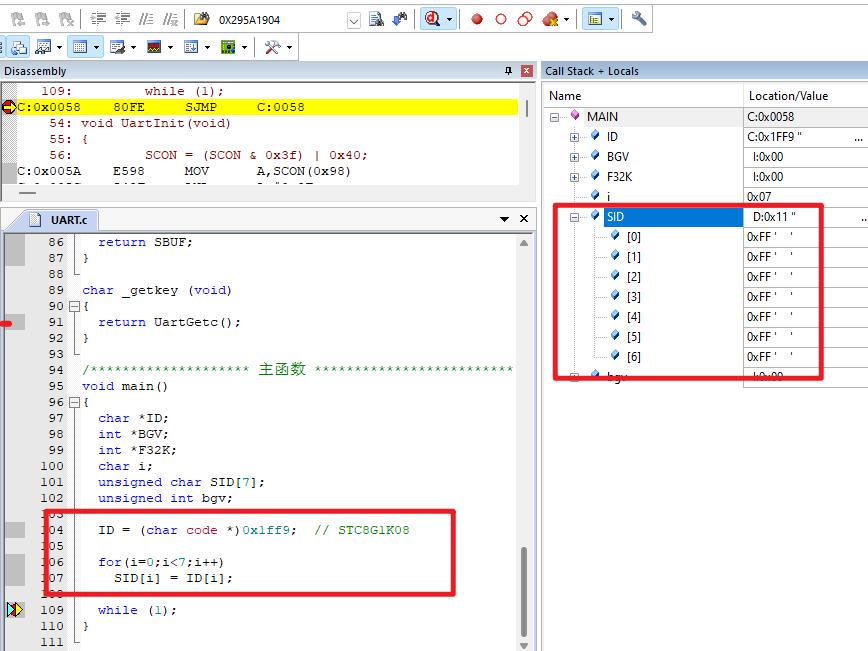Close the Disassembly panel
This screenshot has height=651, width=868.
pos(526,71)
